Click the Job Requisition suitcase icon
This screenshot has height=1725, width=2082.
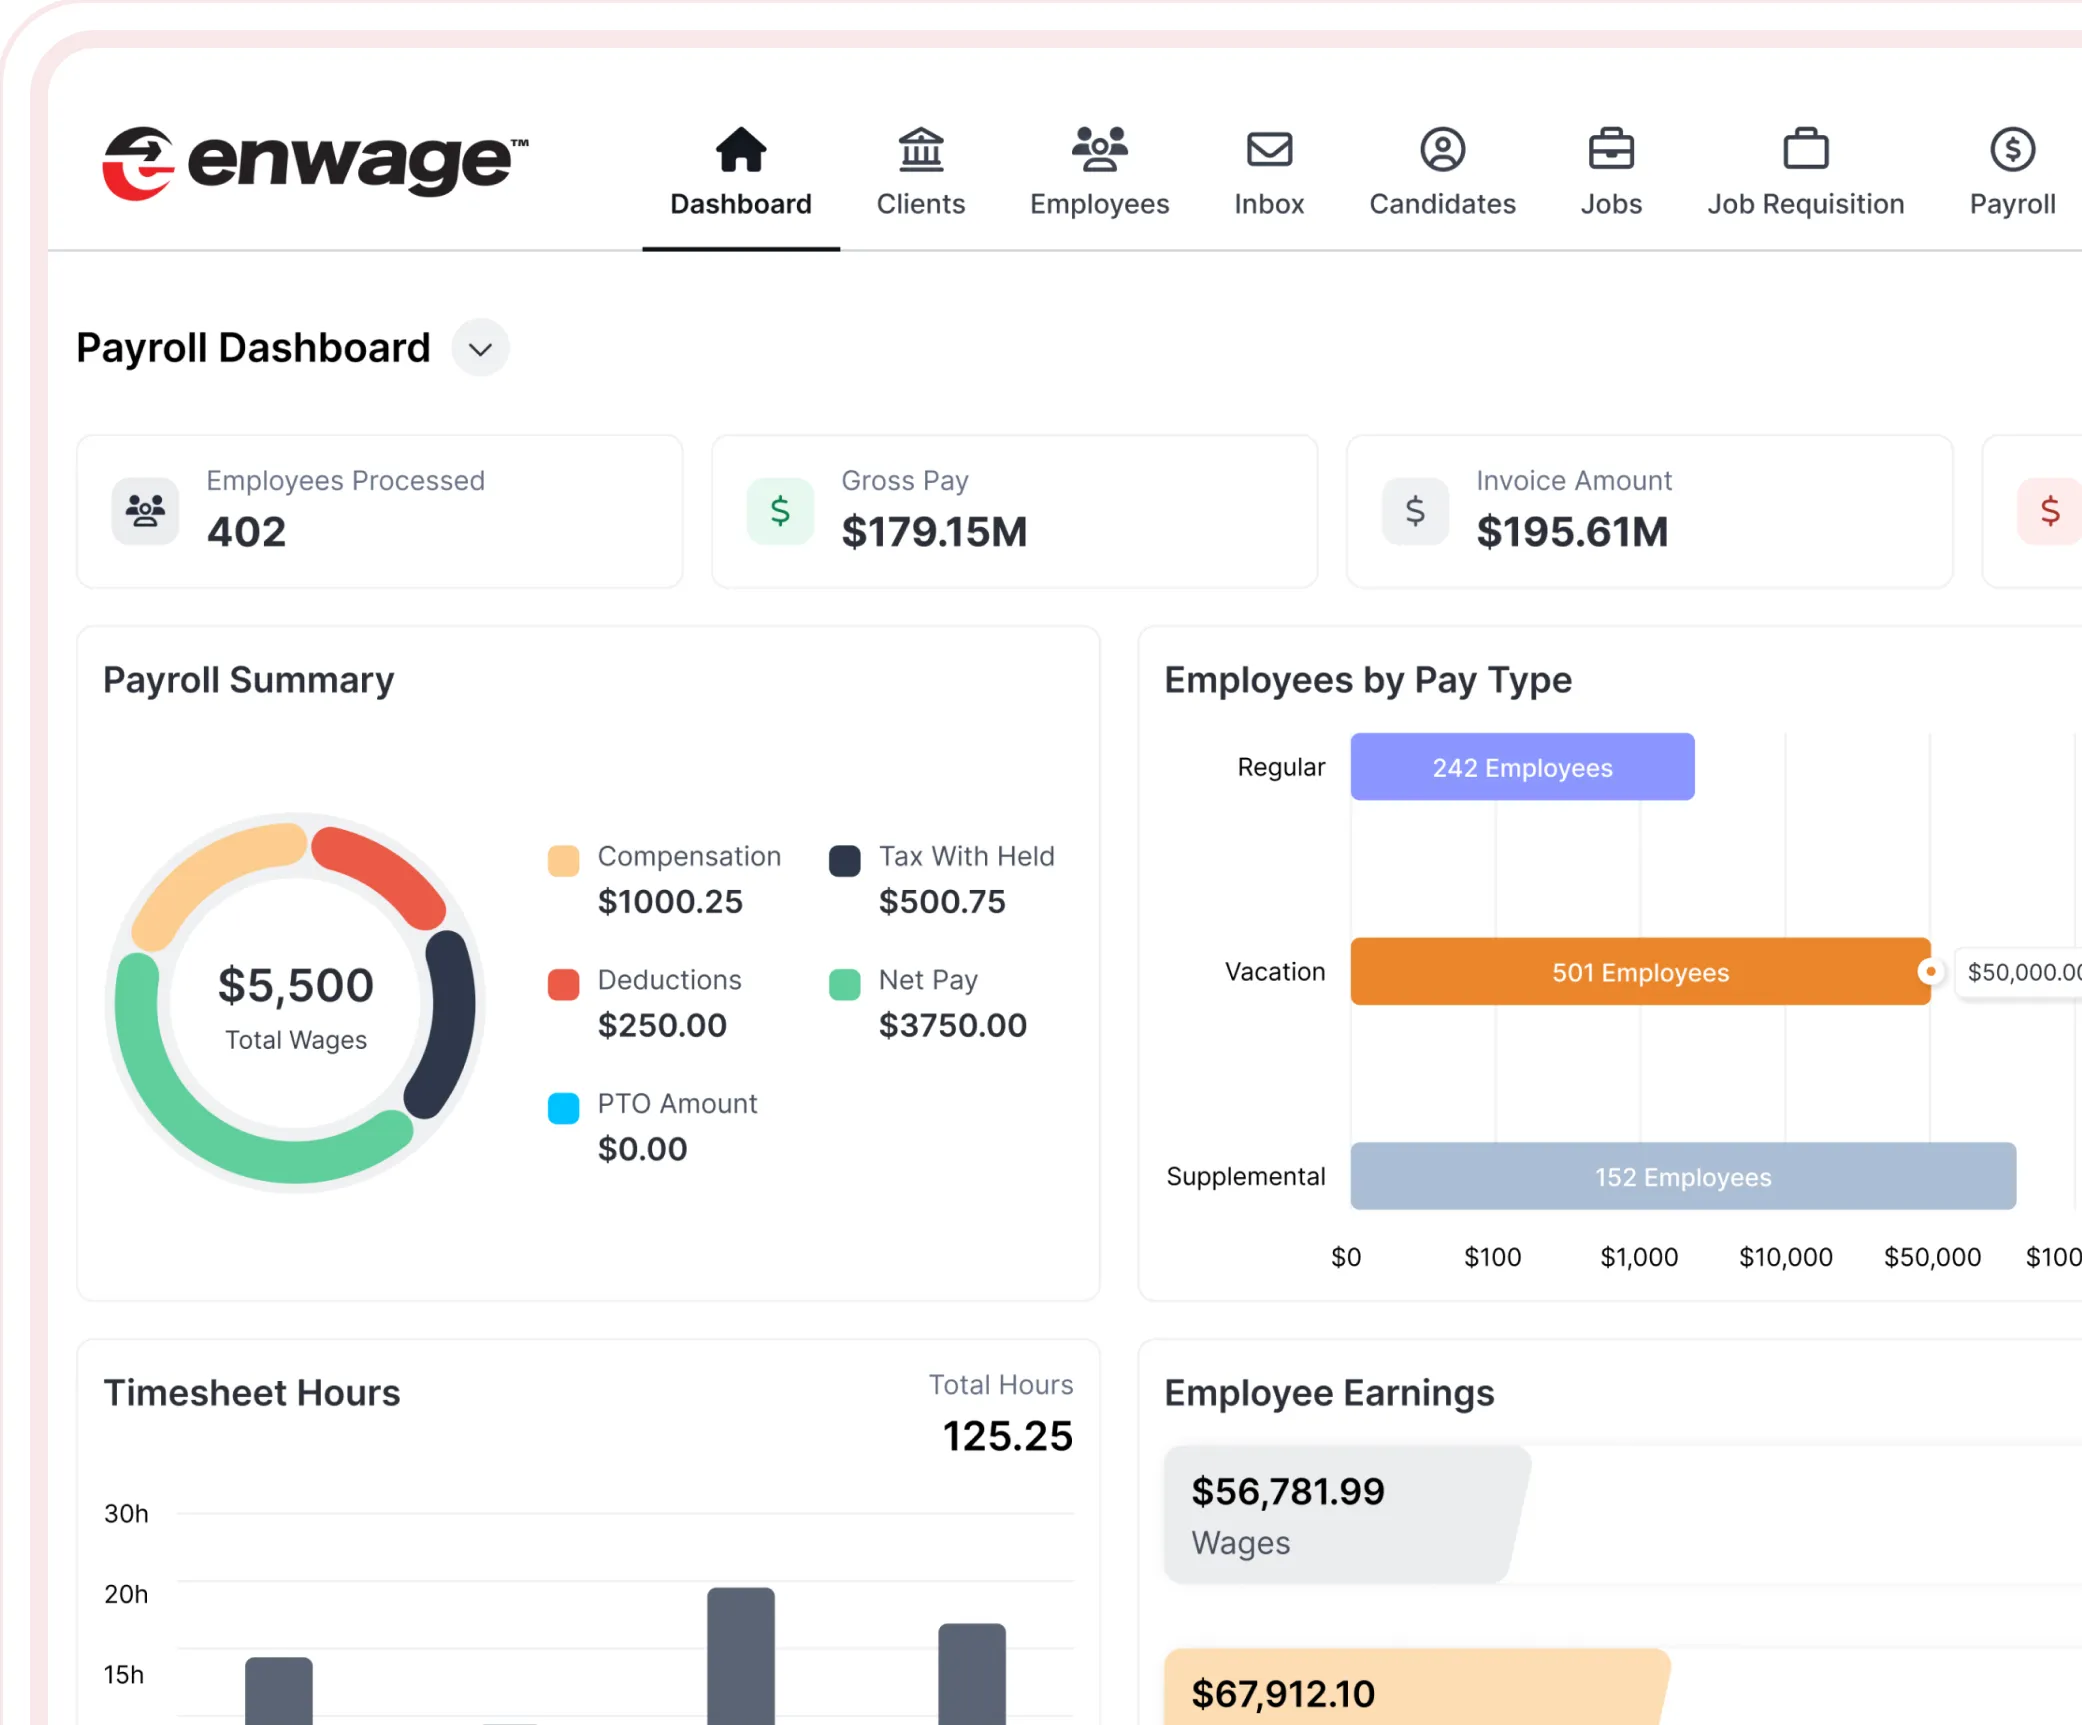coord(1805,150)
